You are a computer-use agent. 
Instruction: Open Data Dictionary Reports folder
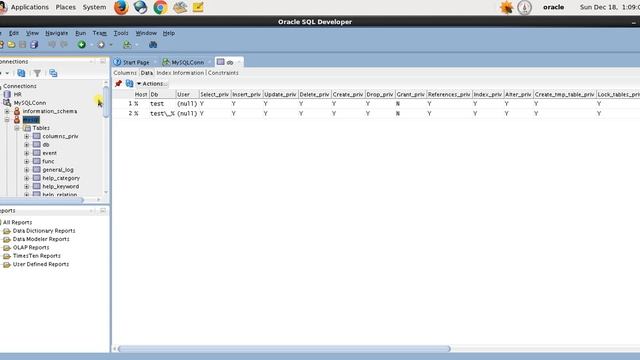click(44, 231)
